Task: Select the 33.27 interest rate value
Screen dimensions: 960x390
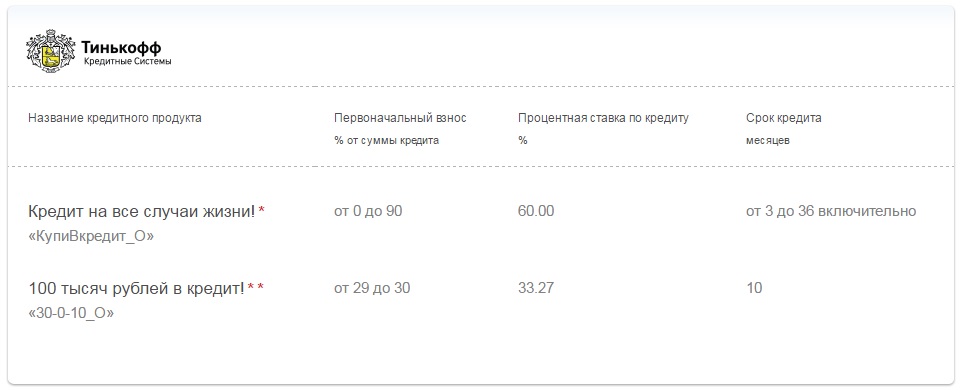Action: 536,288
